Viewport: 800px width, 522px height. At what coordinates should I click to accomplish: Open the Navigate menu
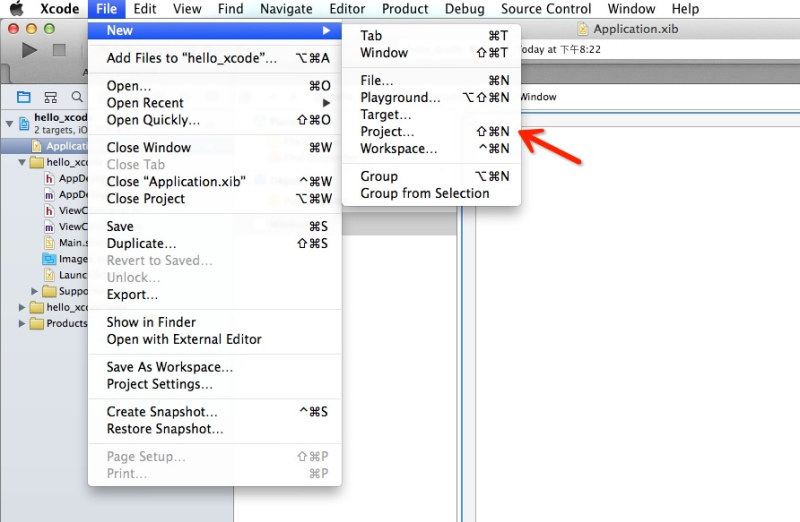(286, 9)
